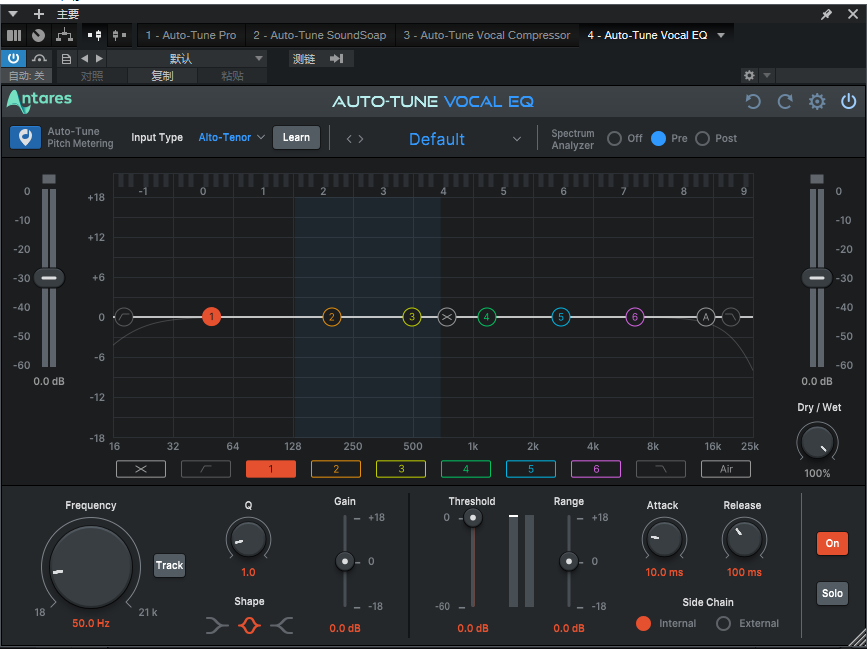
Task: Toggle band On button
Action: 832,543
